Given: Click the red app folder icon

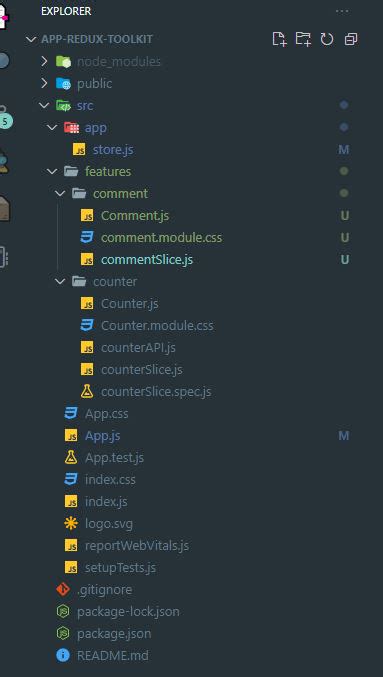Looking at the screenshot, I should coord(71,127).
